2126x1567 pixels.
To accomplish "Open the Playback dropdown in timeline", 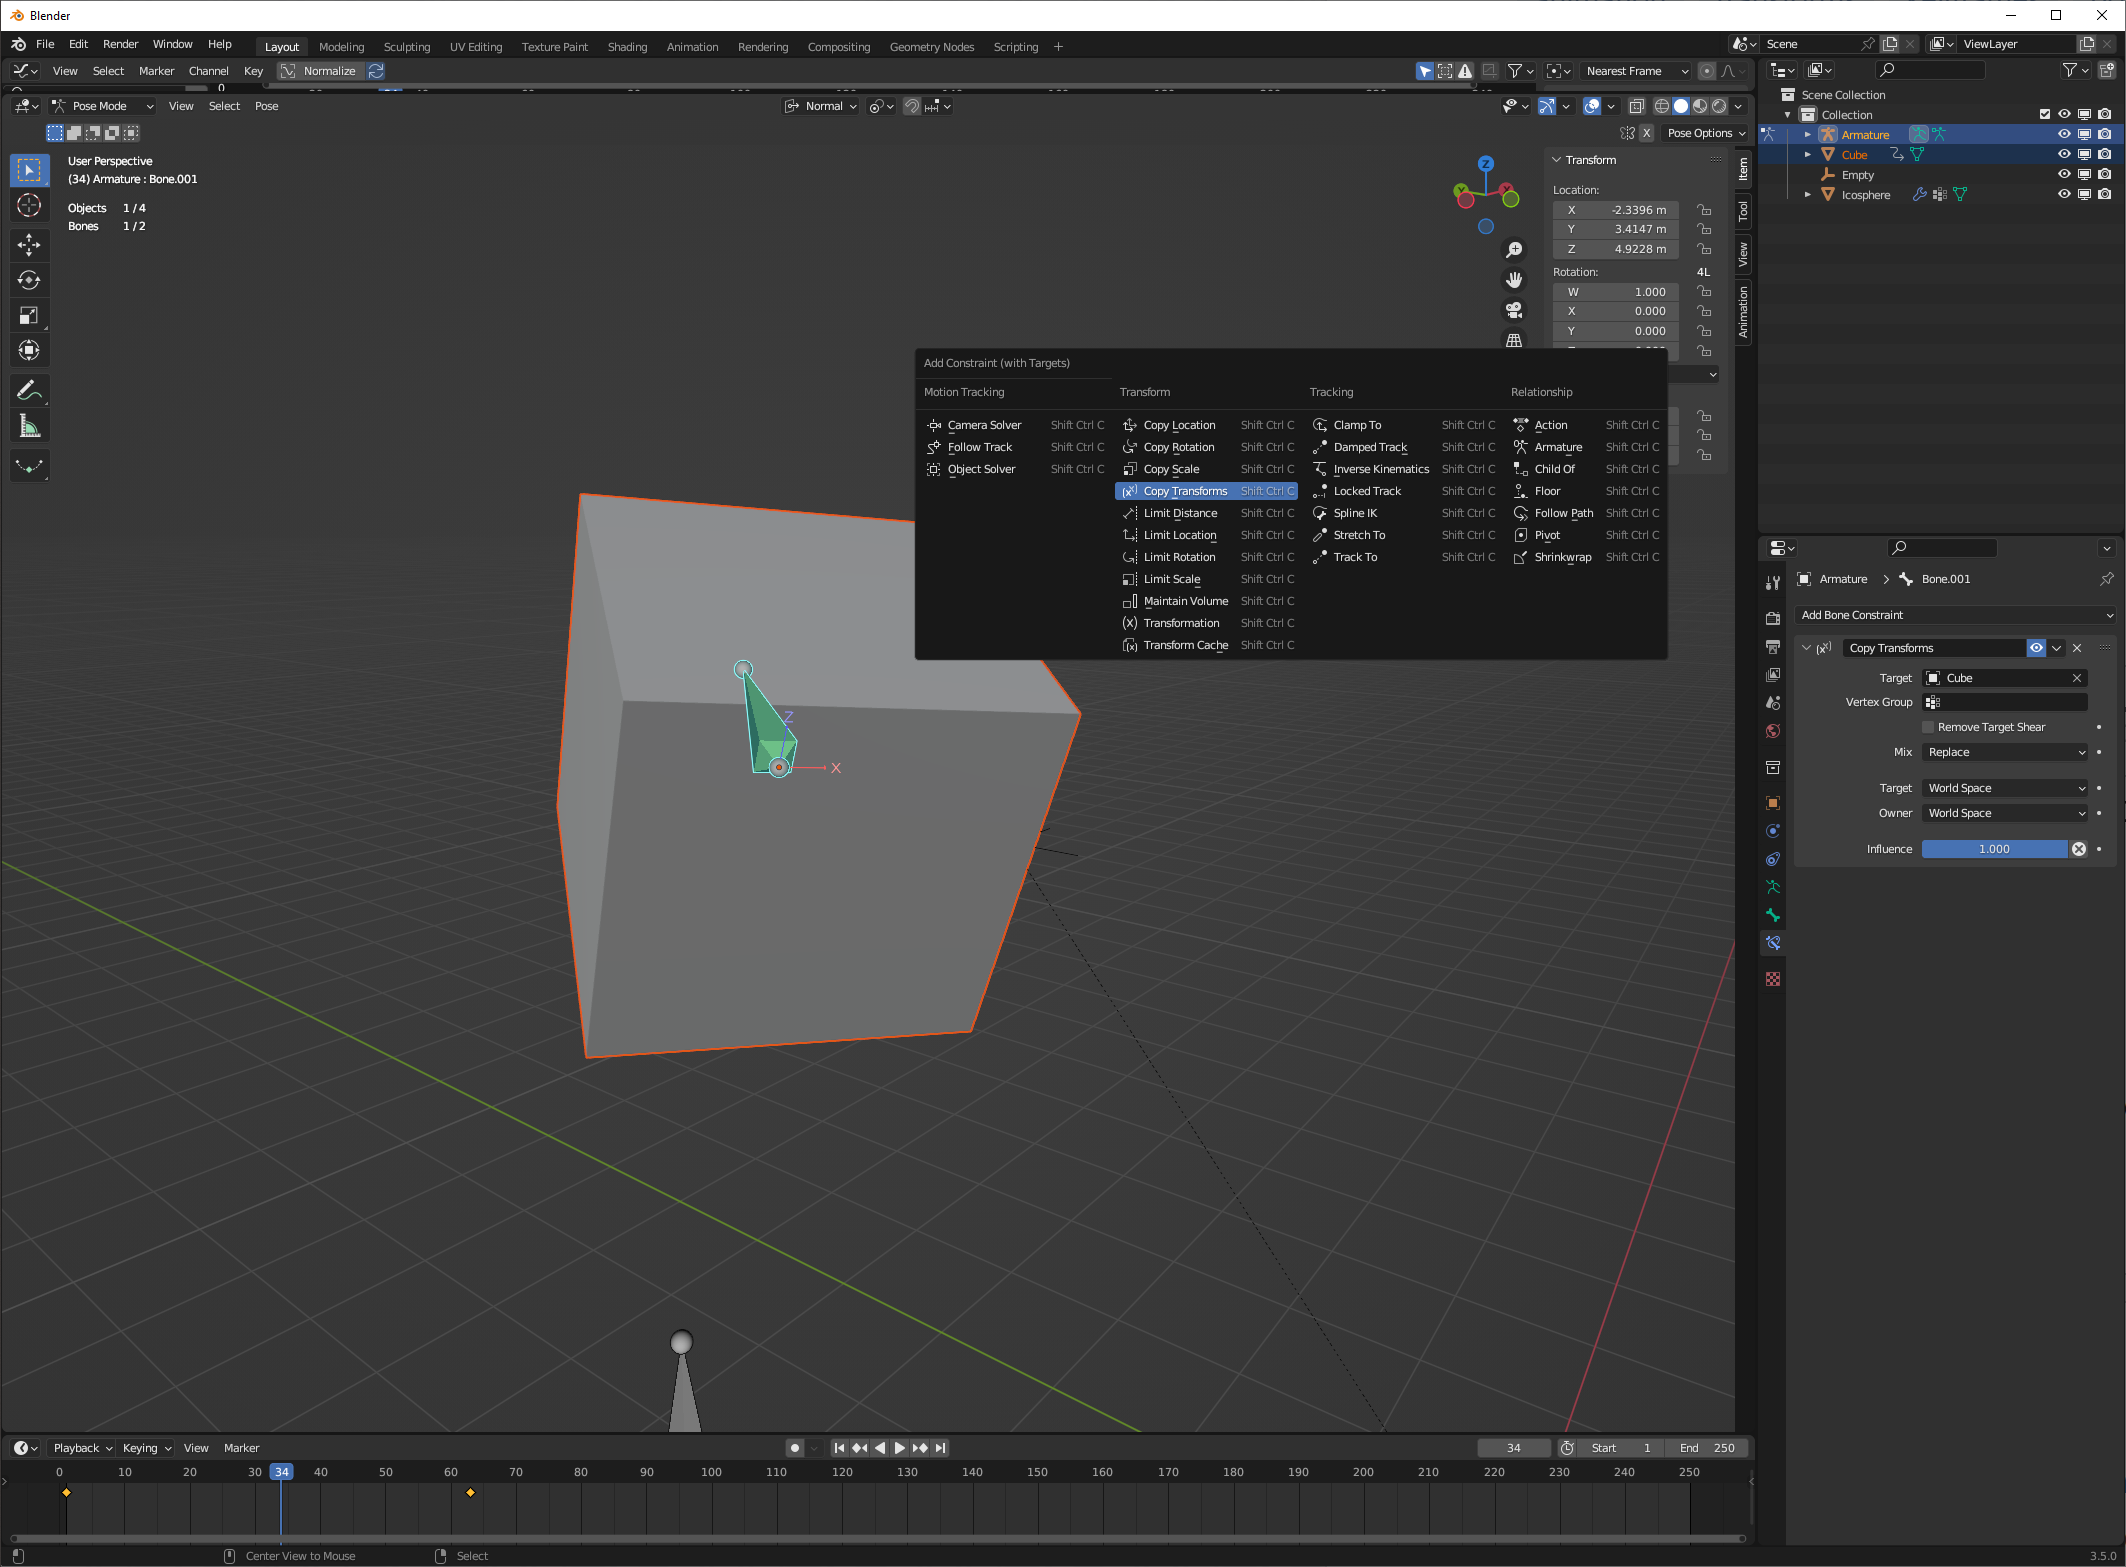I will coord(82,1448).
